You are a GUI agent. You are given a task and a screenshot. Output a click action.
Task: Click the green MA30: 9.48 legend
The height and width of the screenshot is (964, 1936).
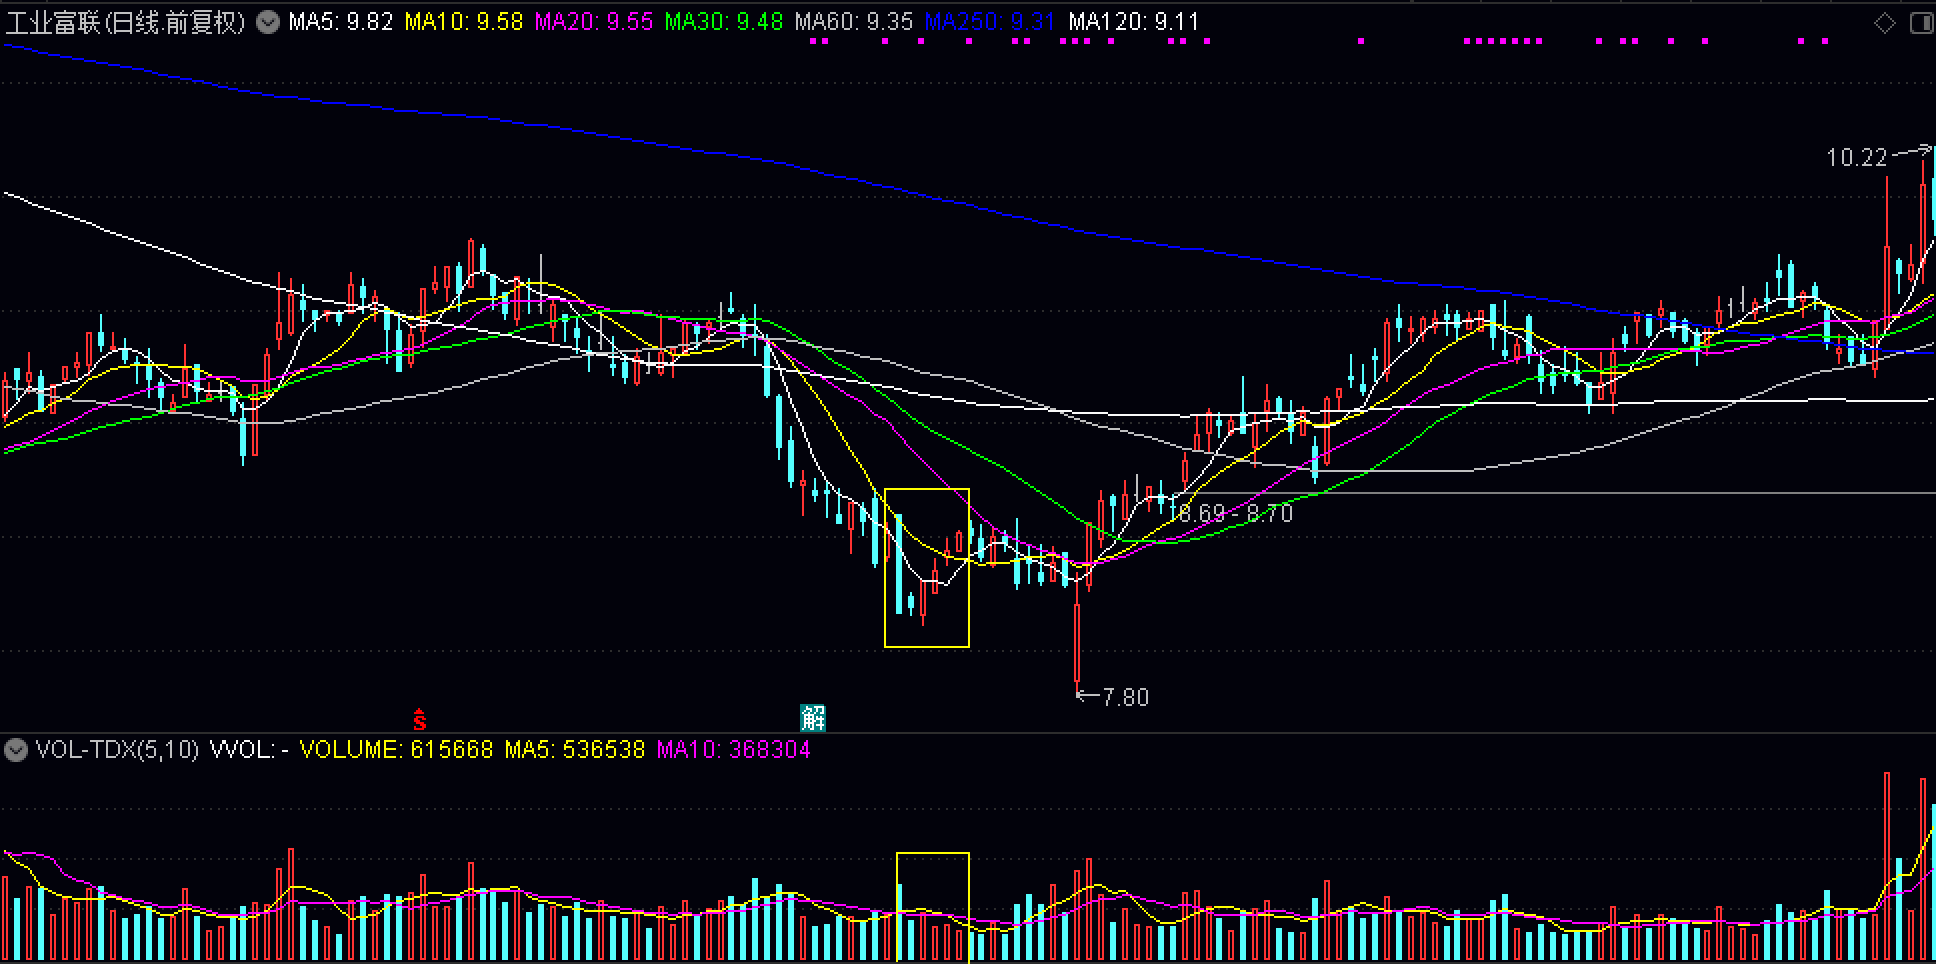point(723,22)
